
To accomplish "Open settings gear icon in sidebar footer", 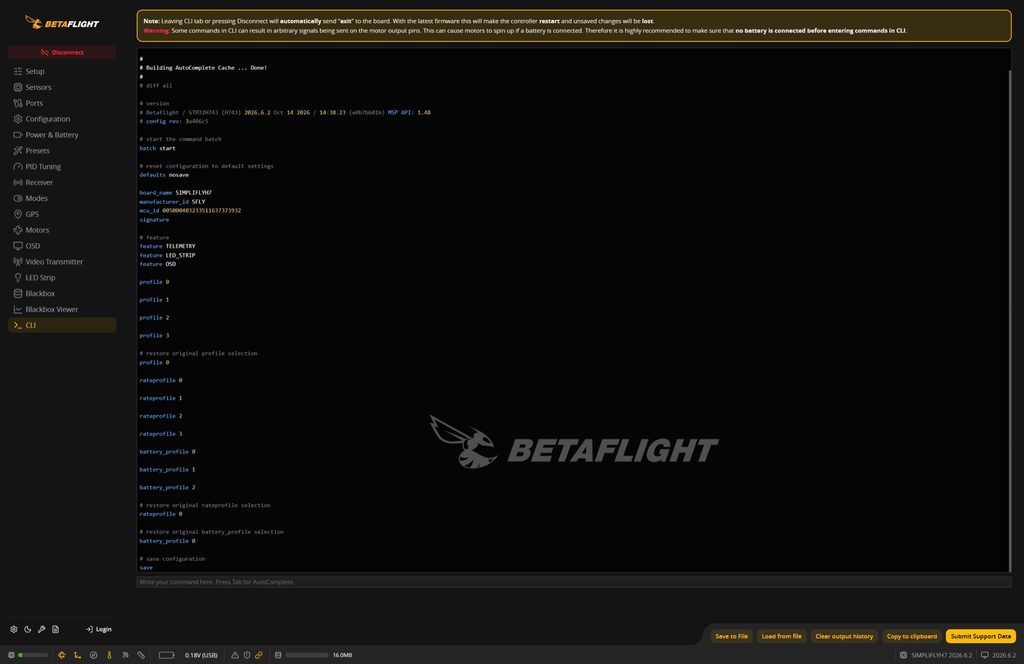I will coord(14,629).
